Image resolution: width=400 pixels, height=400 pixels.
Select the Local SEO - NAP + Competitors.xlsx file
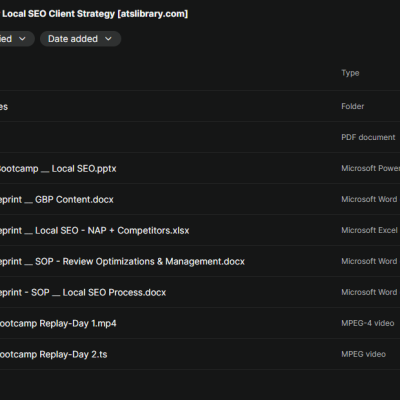(94, 231)
